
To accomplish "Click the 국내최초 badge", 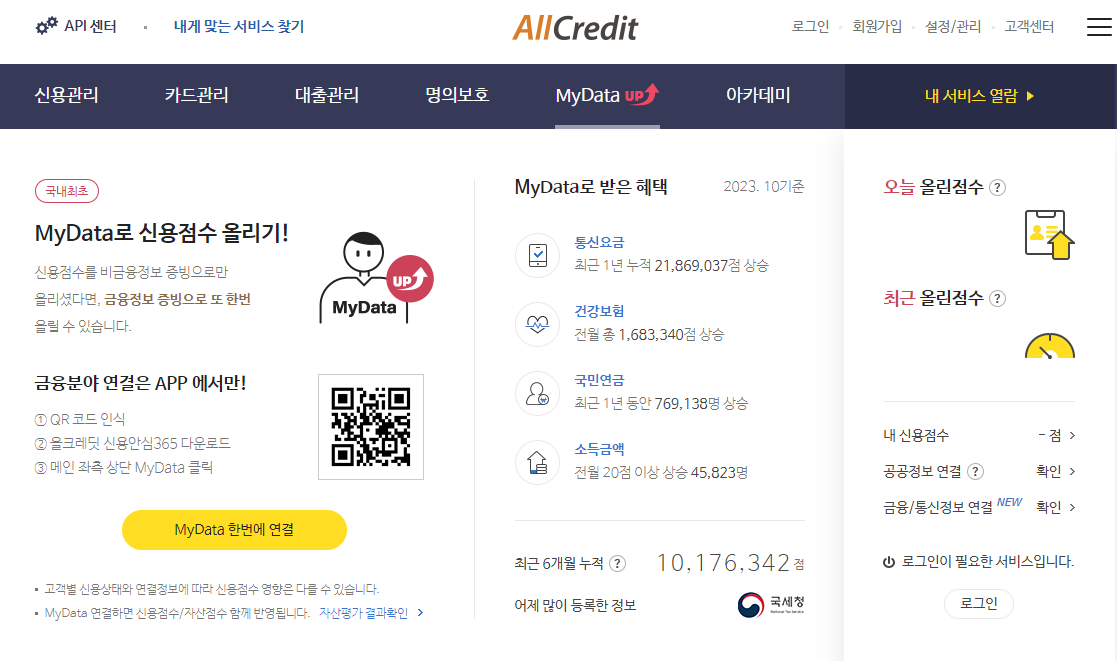I will [x=67, y=191].
